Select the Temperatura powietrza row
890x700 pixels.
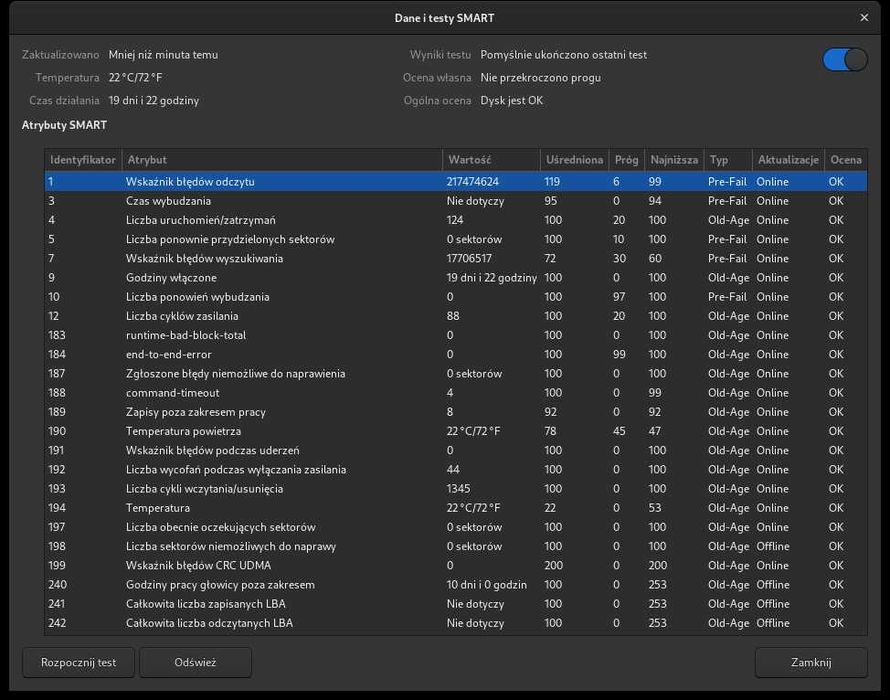pyautogui.click(x=183, y=431)
